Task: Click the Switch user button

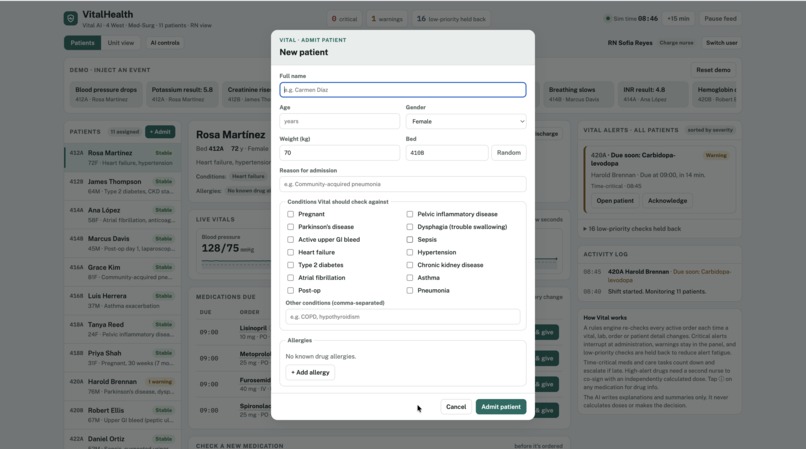Action: 721,43
